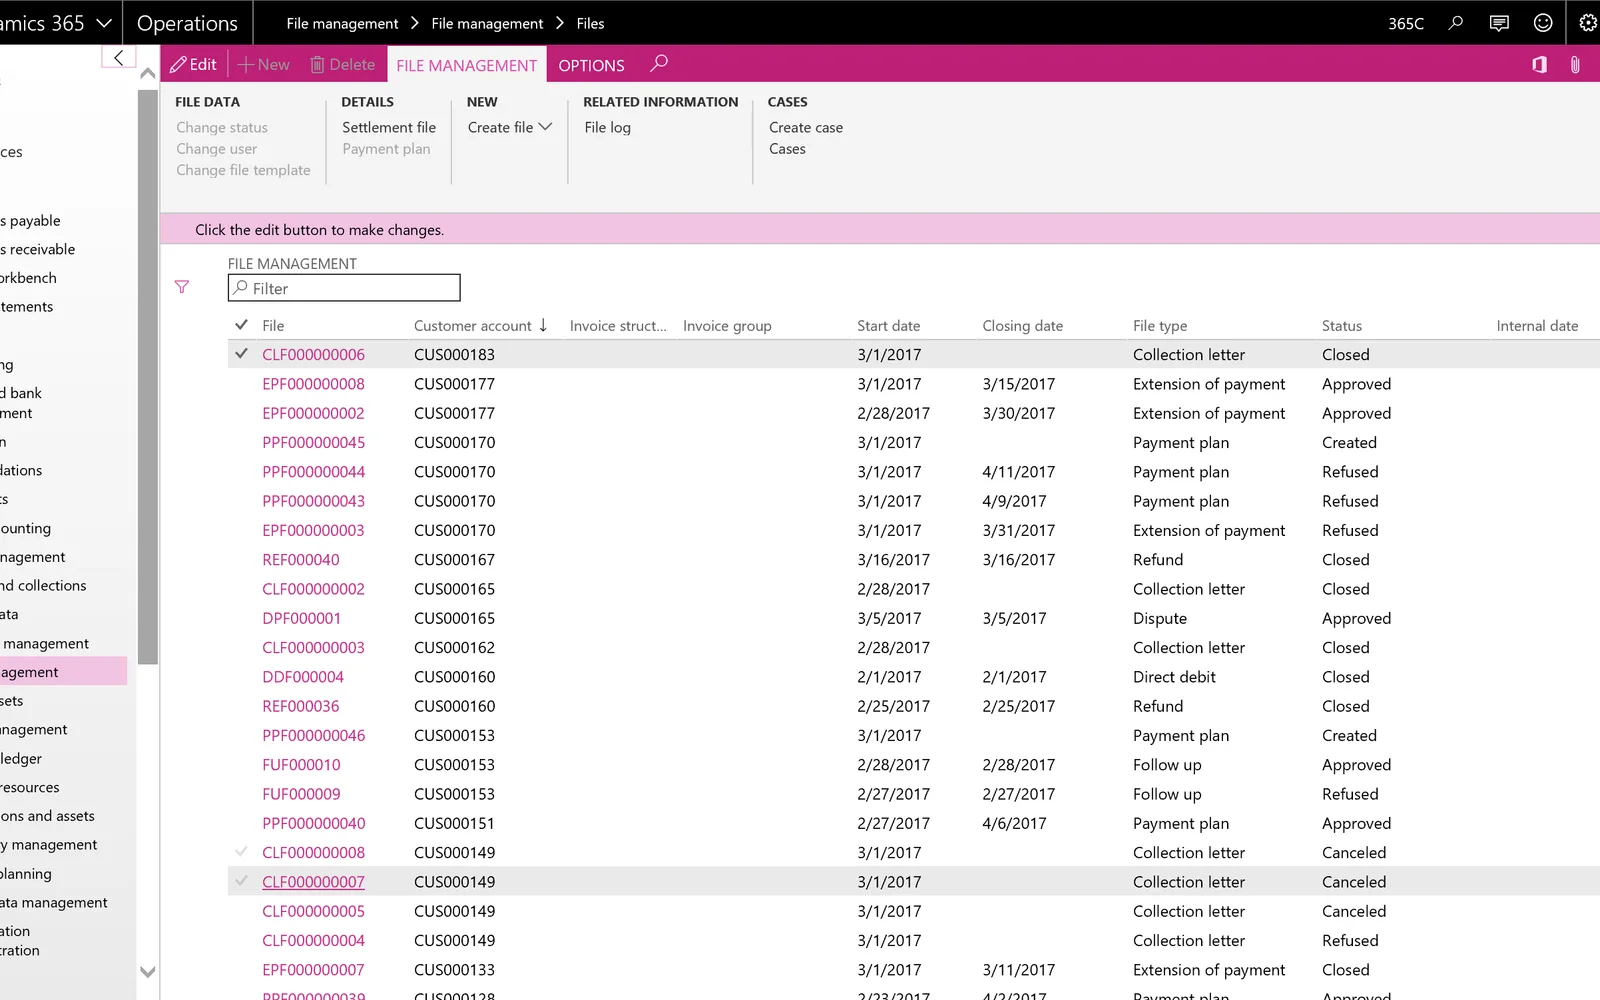Click the File type column header
This screenshot has width=1600, height=1000.
pos(1160,325)
